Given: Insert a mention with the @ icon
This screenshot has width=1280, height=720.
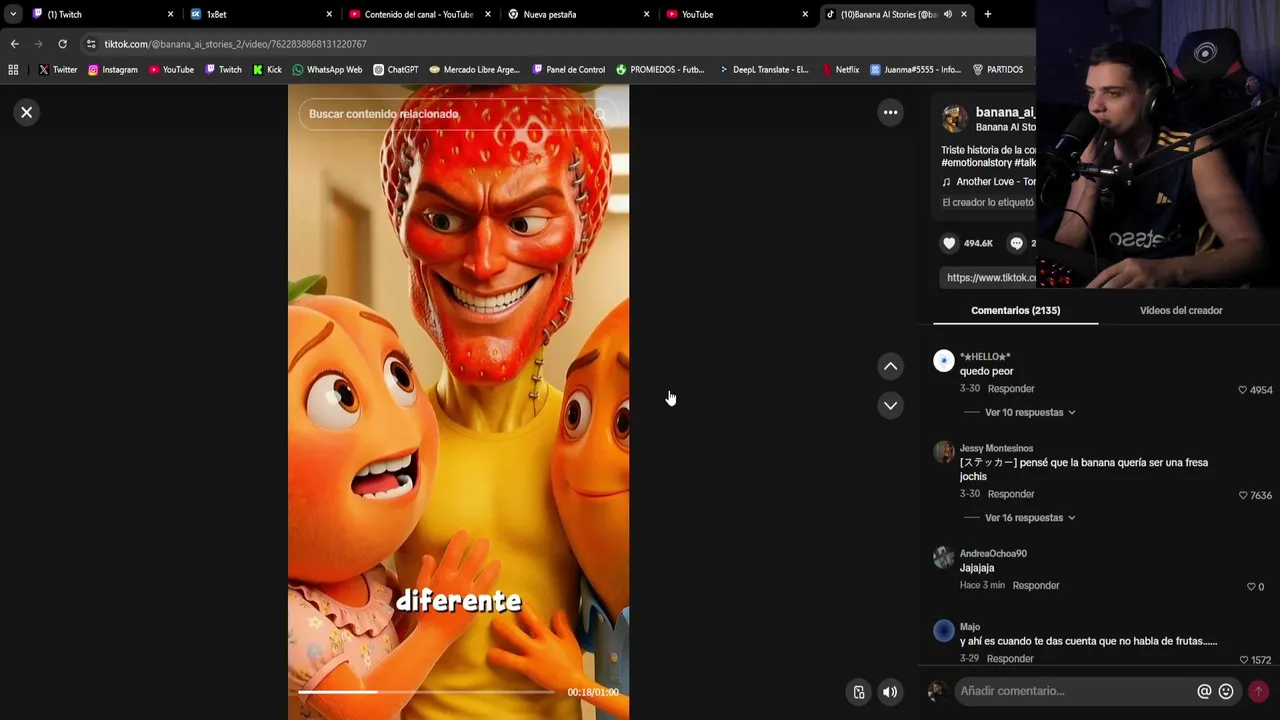Looking at the screenshot, I should pos(1204,691).
